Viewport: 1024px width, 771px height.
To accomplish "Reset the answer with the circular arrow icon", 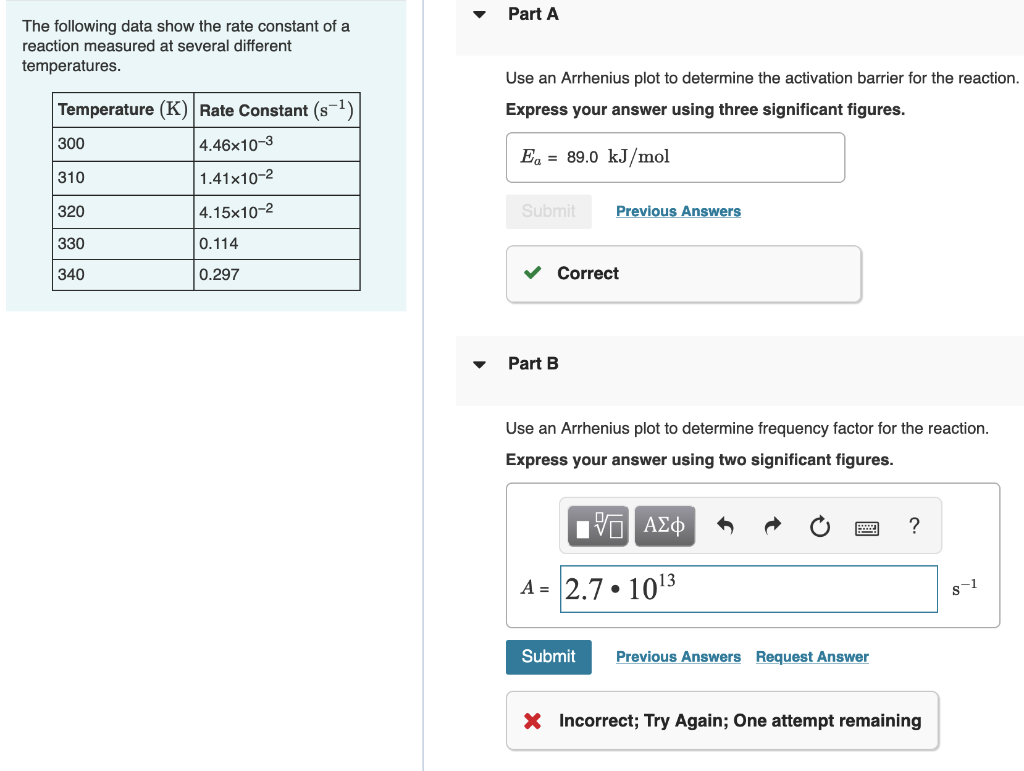I will click(820, 525).
